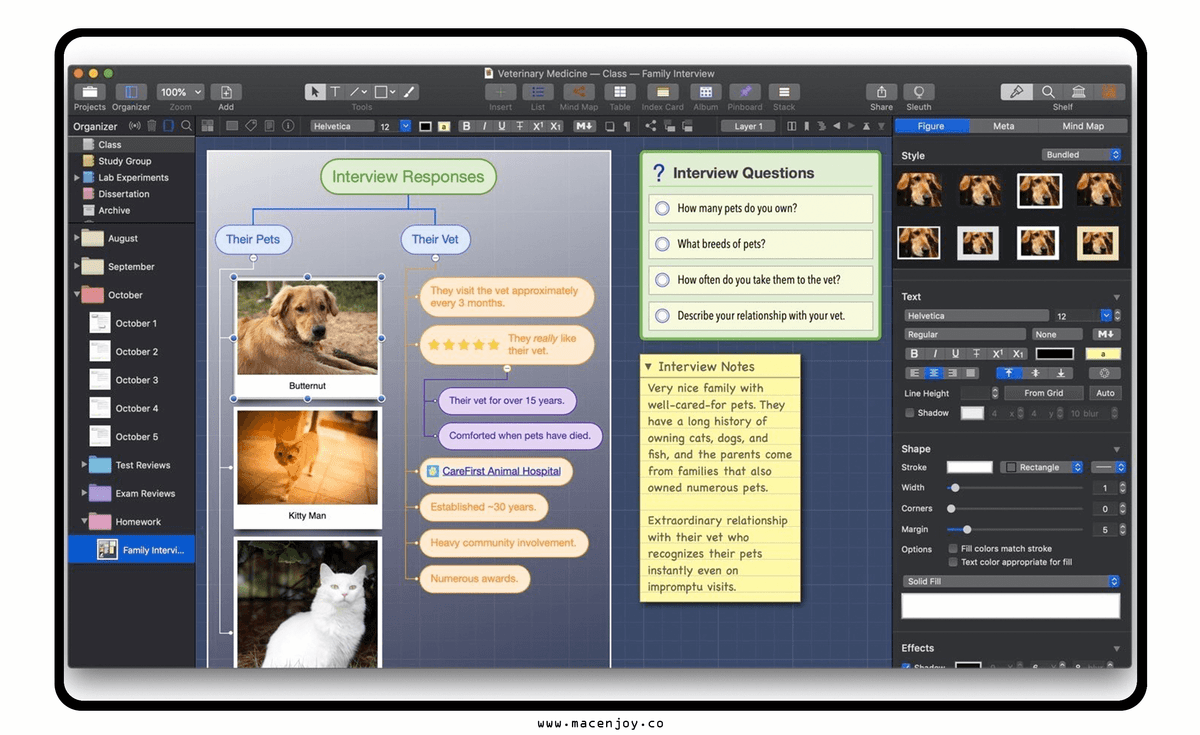This screenshot has height=735, width=1200.
Task: Check 'How often do you take them to the vet?'
Action: click(x=662, y=280)
